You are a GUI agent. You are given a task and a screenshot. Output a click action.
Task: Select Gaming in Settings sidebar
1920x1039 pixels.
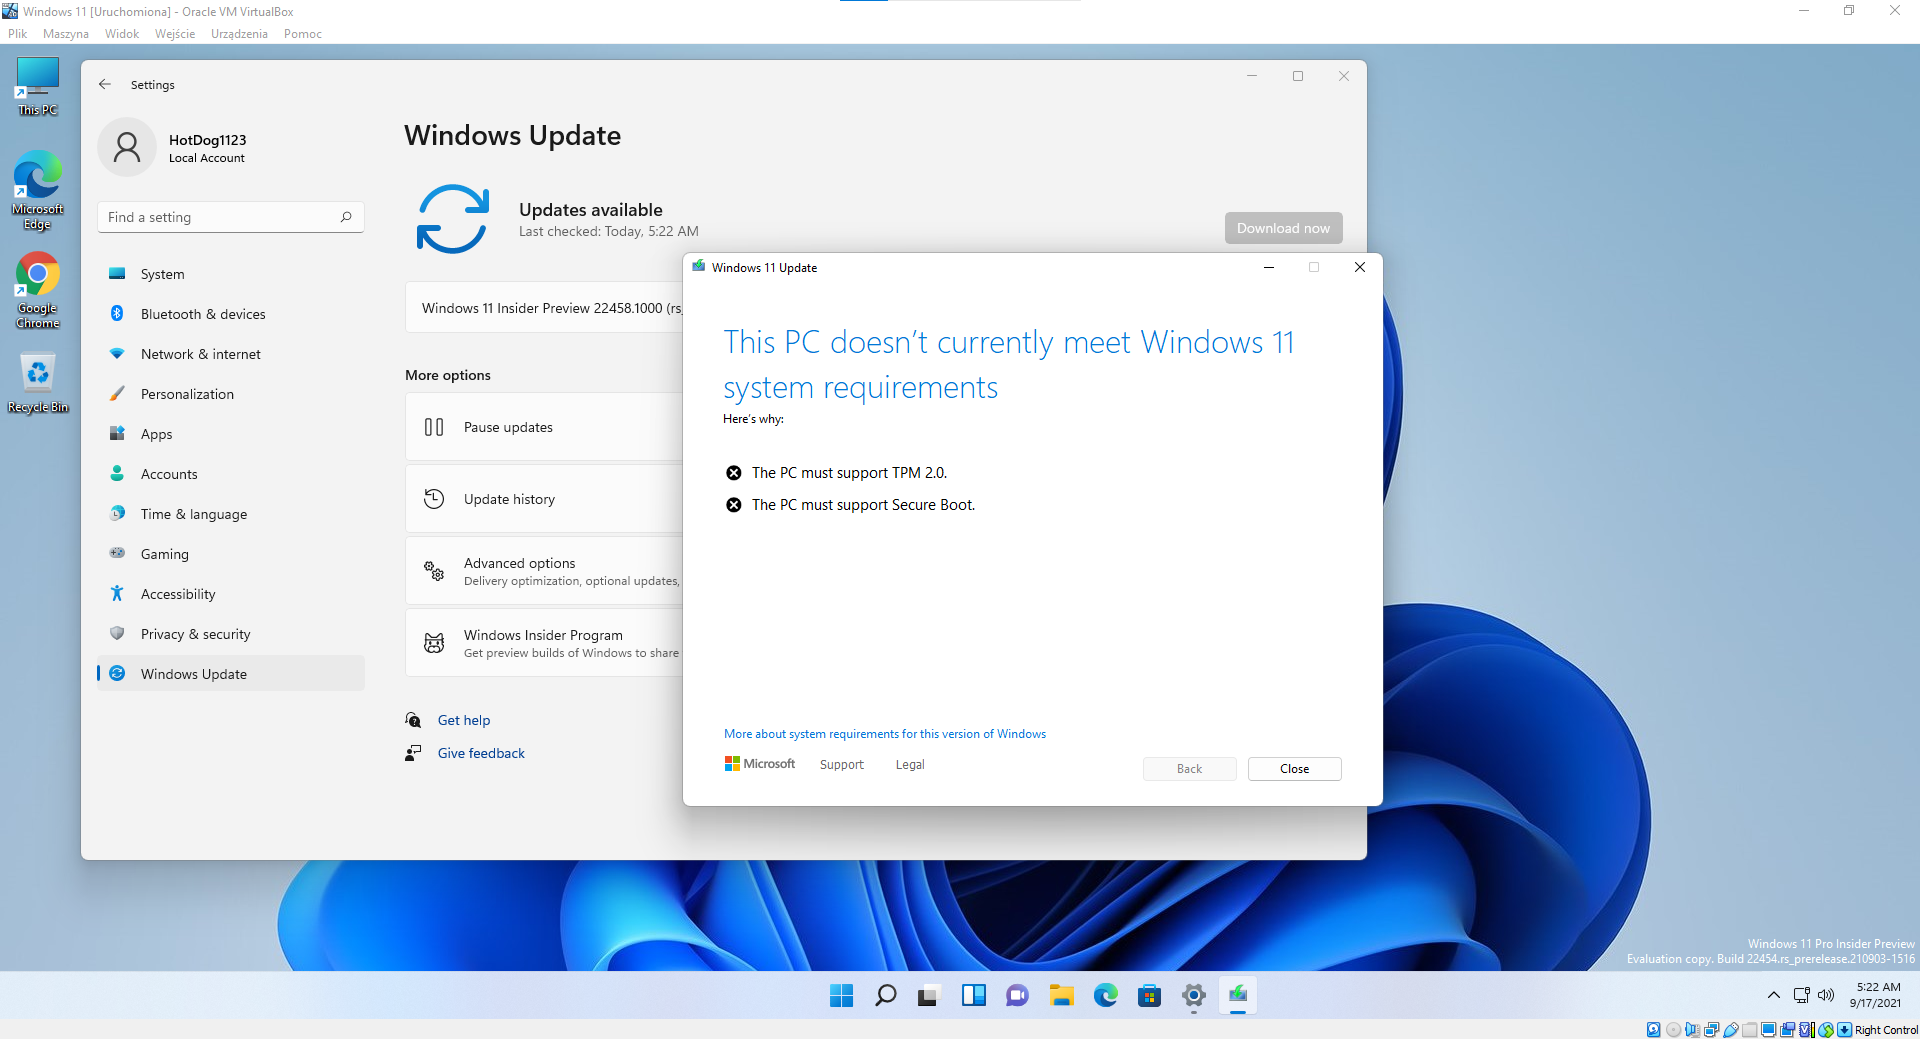click(x=231, y=554)
